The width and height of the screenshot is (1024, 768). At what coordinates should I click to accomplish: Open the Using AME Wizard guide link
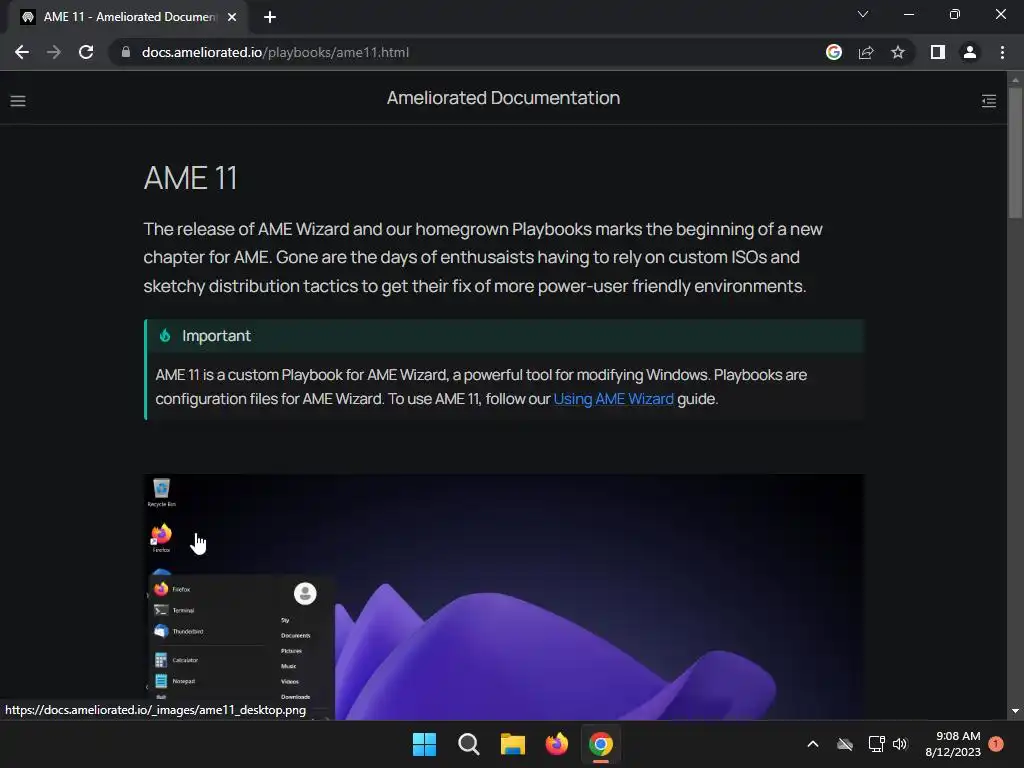click(613, 399)
